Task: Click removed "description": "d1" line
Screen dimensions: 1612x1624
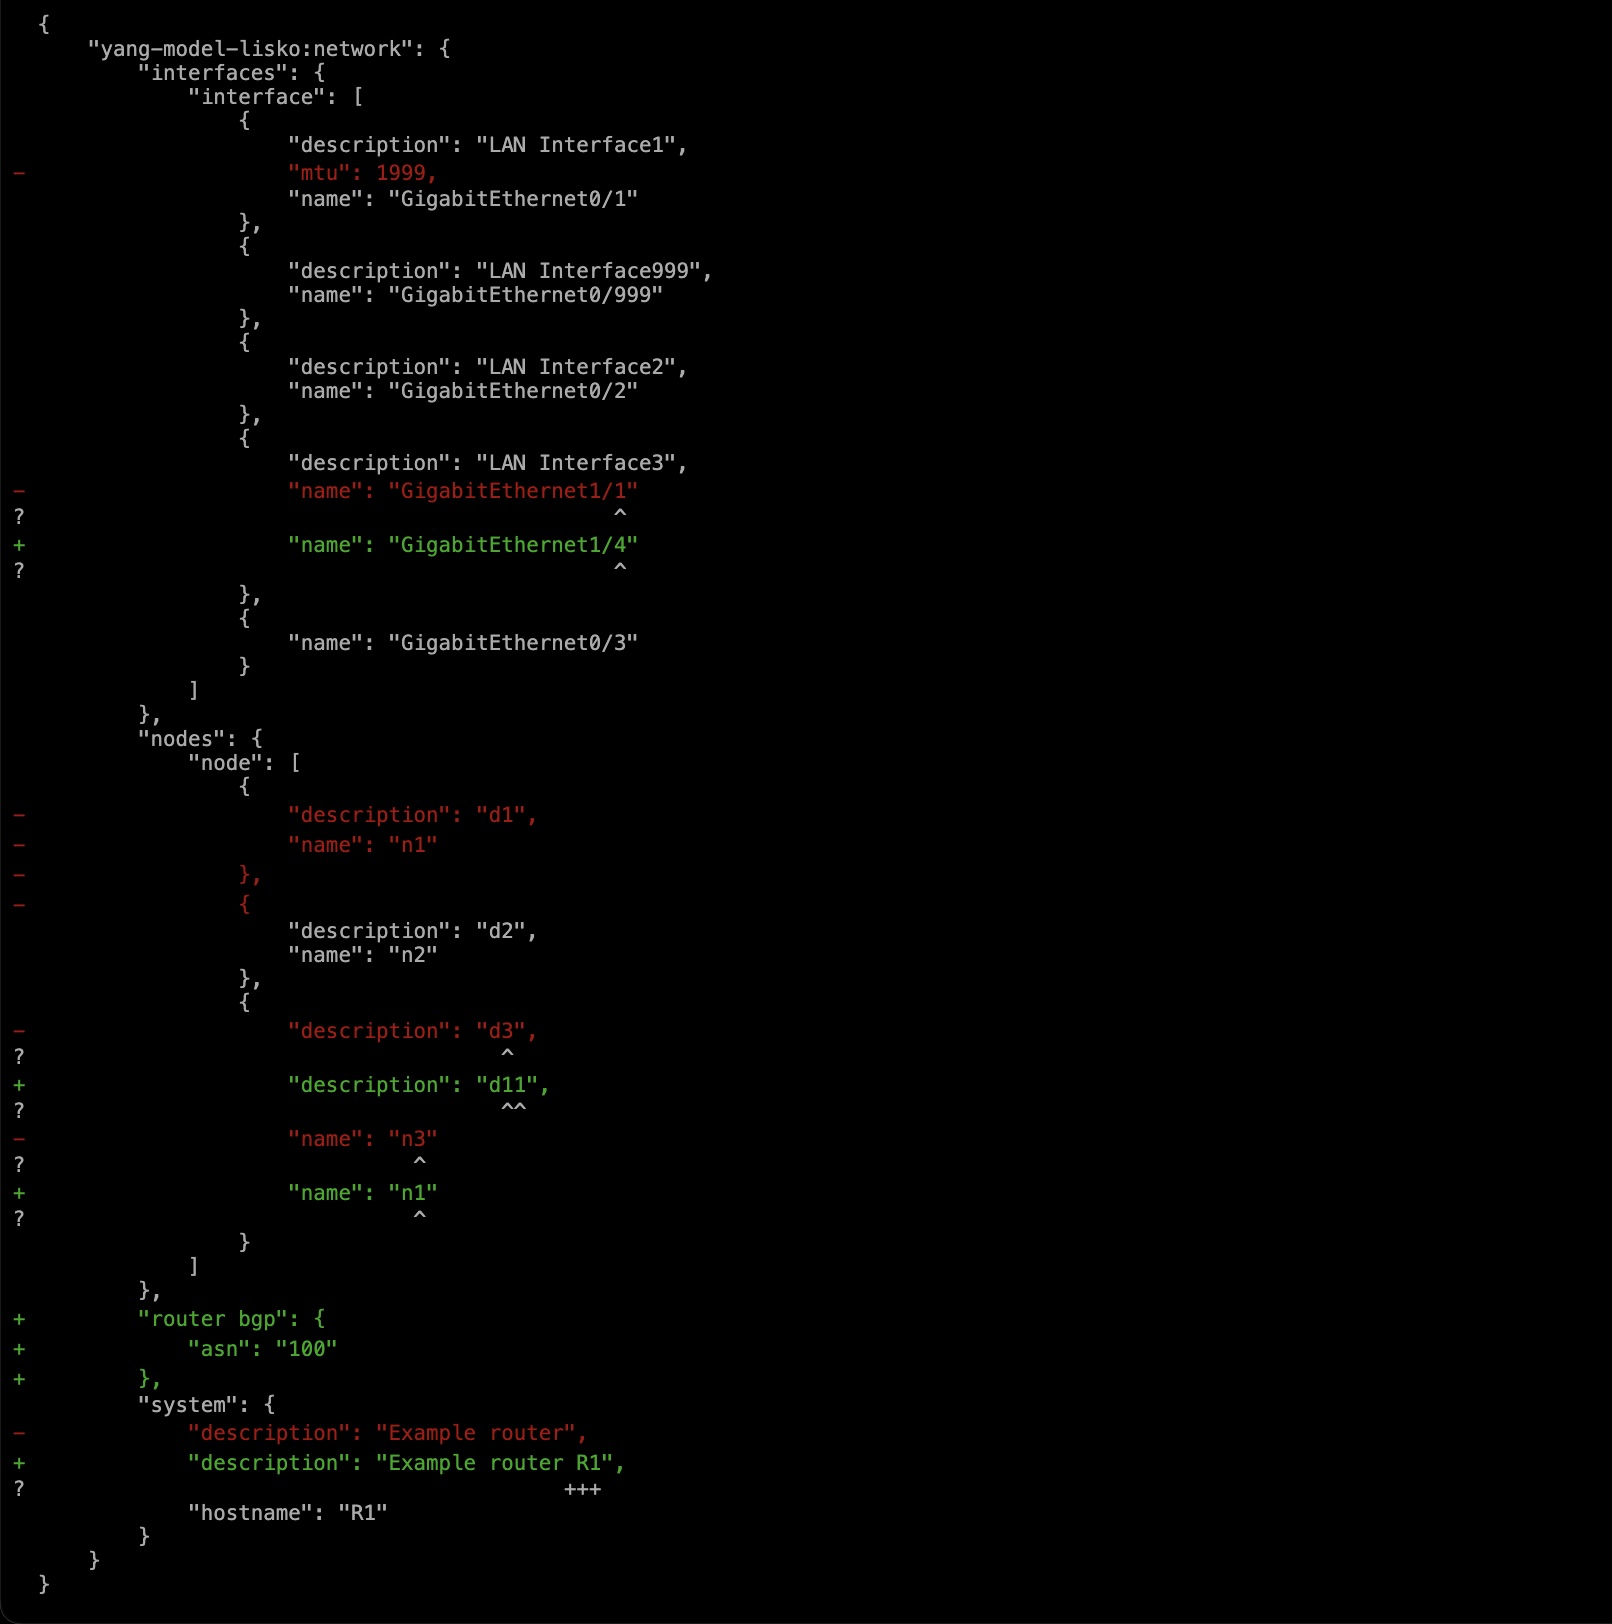Action: (412, 815)
